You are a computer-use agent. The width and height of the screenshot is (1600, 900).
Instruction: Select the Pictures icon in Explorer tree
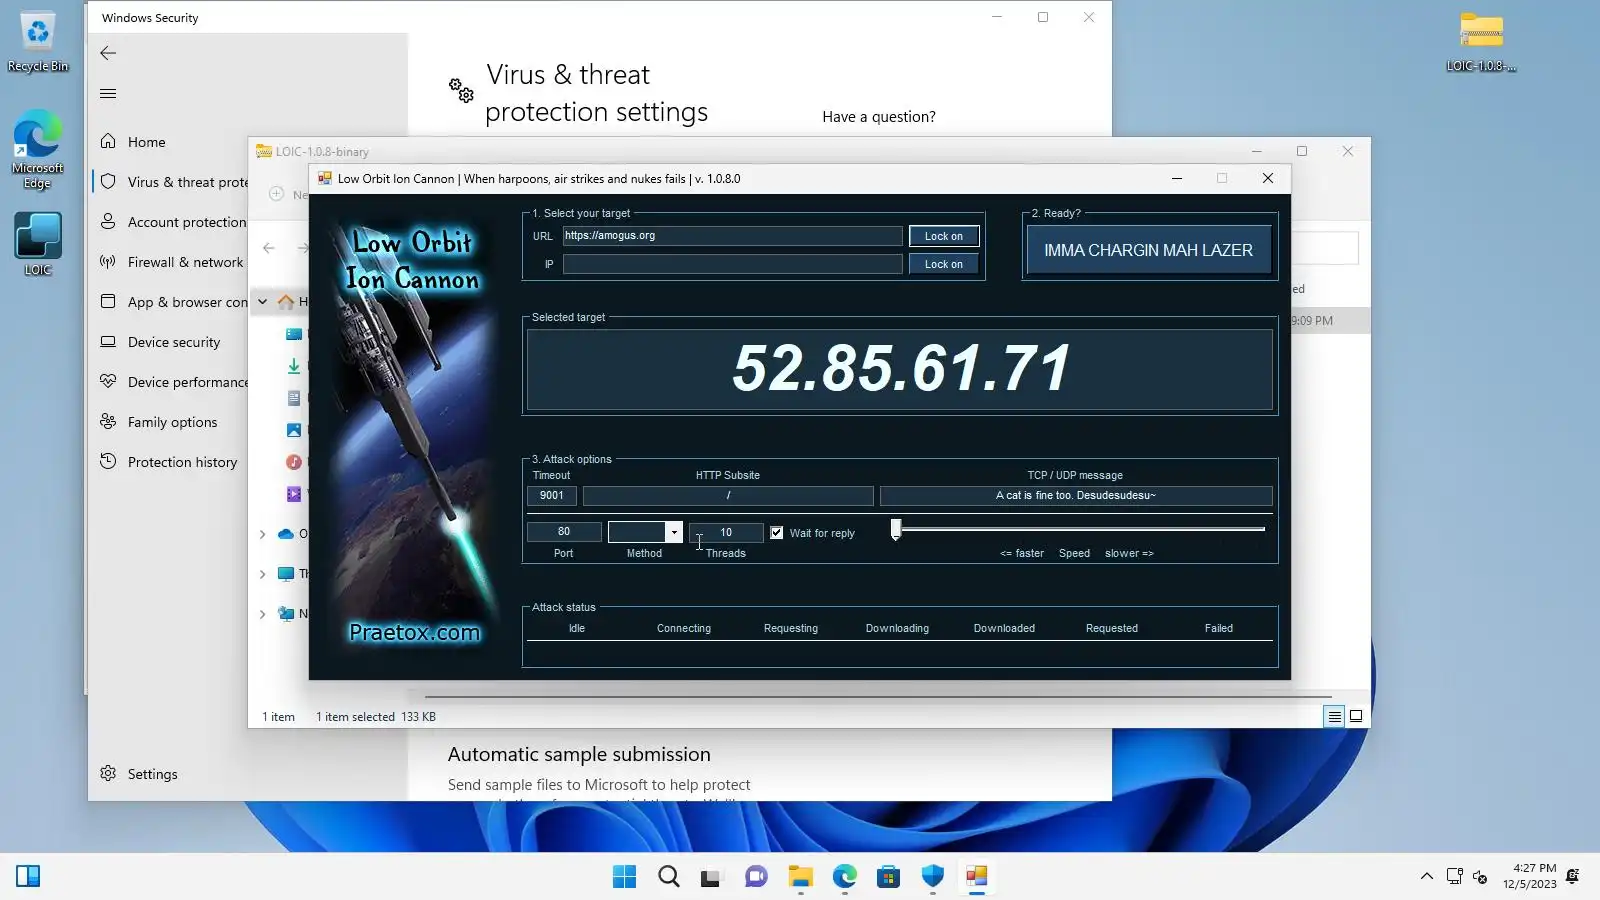[x=294, y=430]
